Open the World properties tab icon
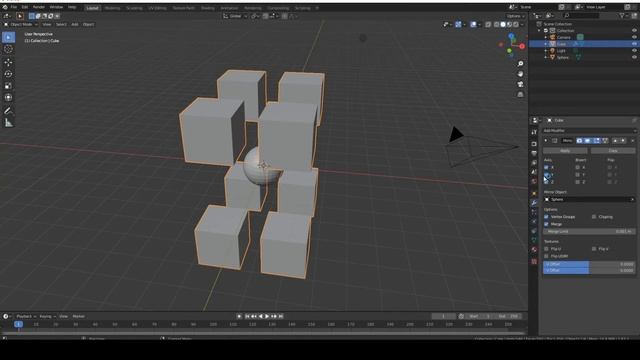This screenshot has width=640, height=360. tap(534, 181)
